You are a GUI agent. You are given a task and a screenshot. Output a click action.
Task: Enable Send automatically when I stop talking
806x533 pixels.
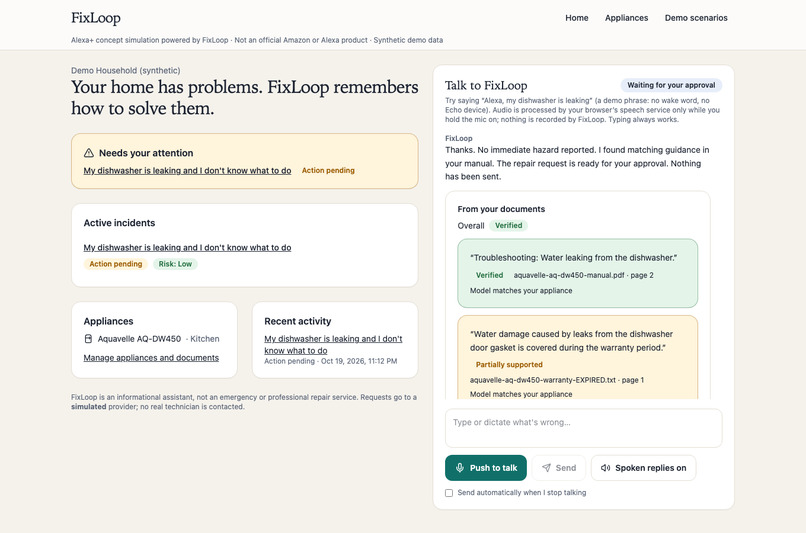(449, 493)
